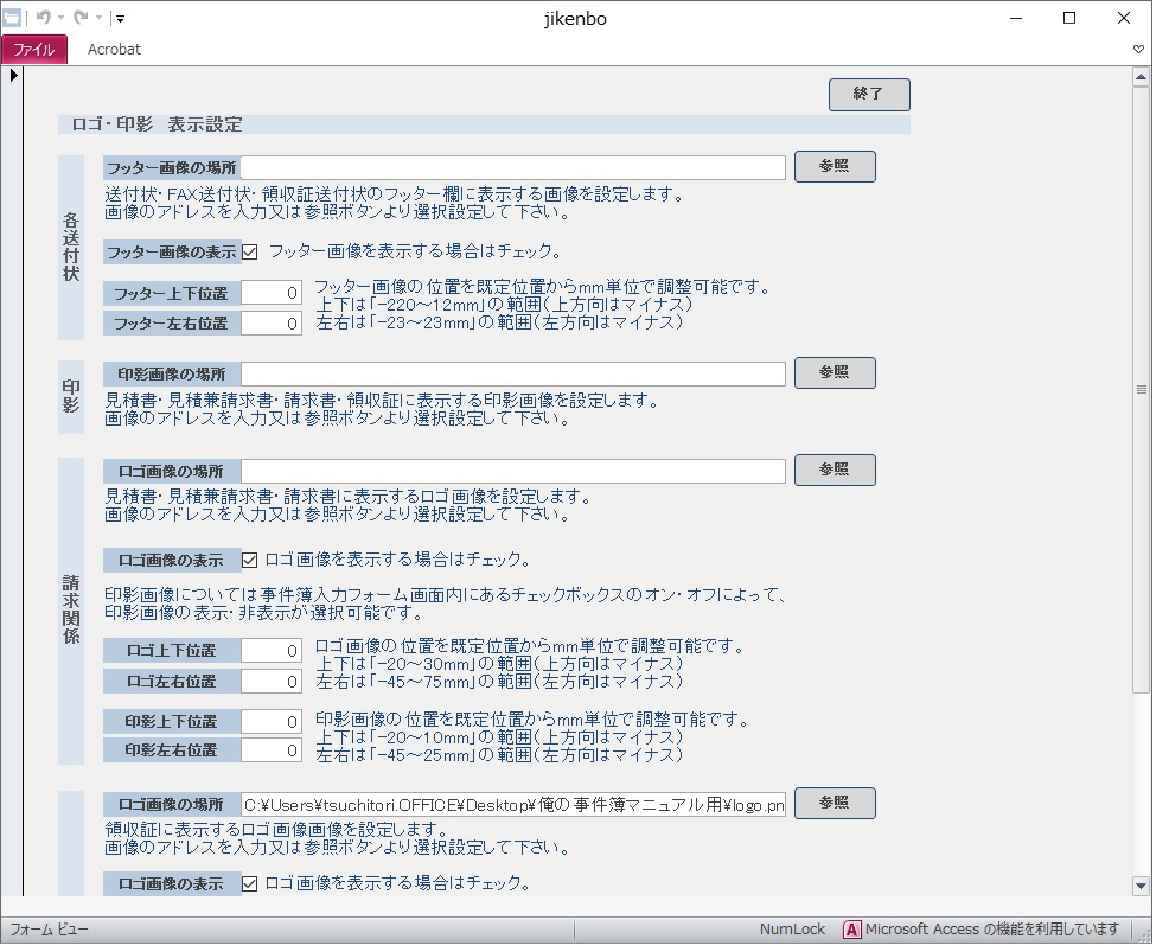1152x944 pixels.
Task: Switch to the Acrobat tab
Action: 114,49
